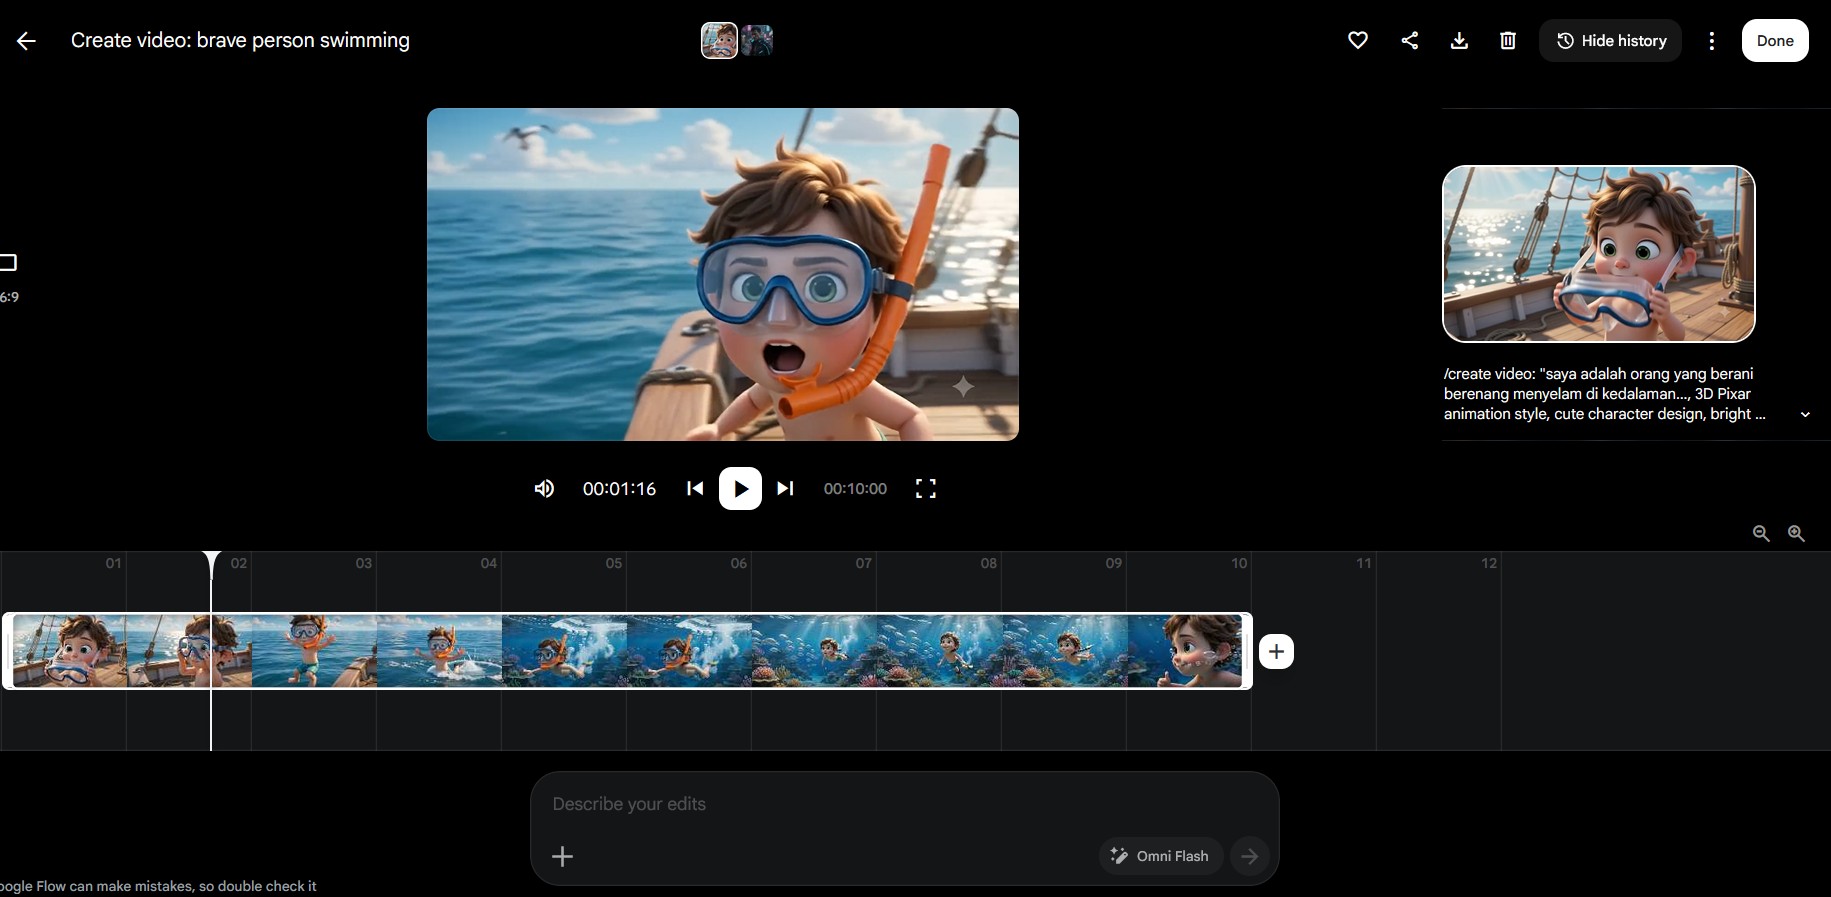
Task: Click the history prompt text starting /create video
Action: pyautogui.click(x=1605, y=394)
